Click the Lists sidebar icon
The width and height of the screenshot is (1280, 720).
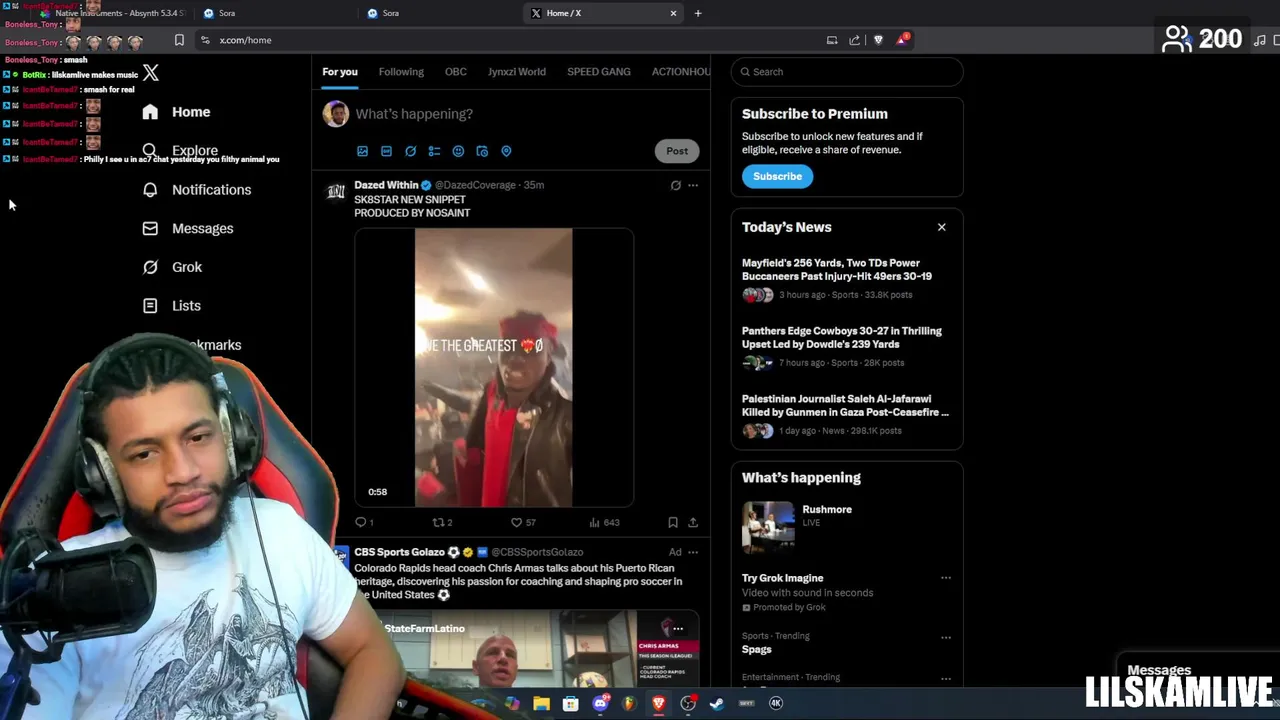(x=150, y=306)
